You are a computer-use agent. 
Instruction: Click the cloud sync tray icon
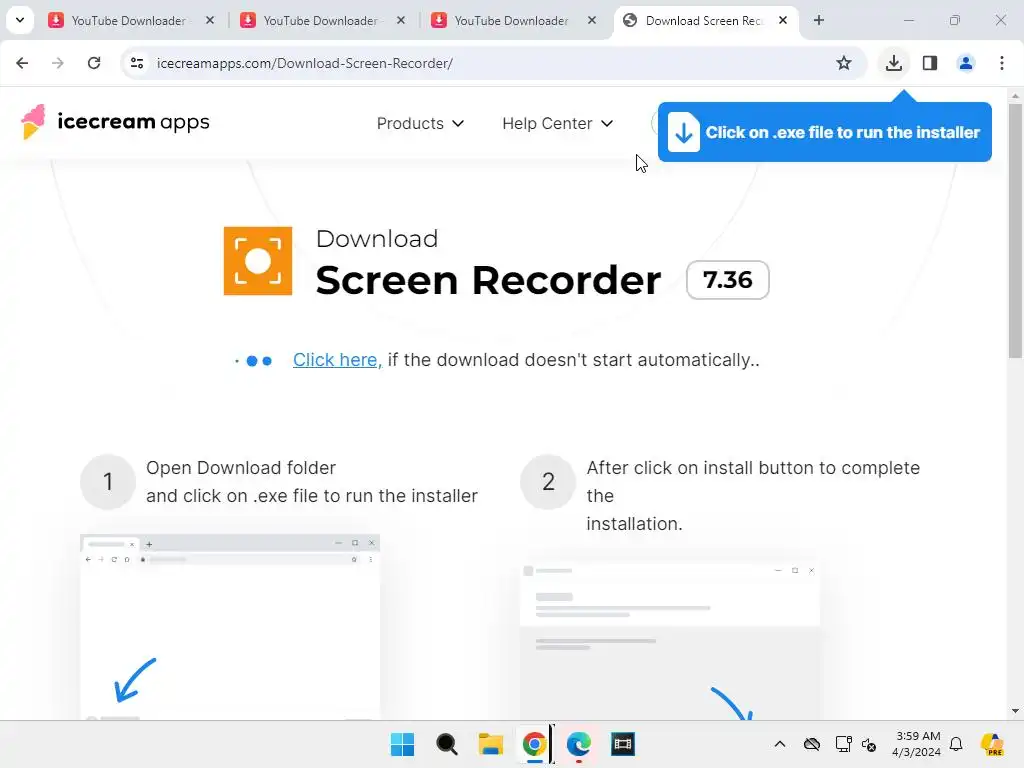812,744
